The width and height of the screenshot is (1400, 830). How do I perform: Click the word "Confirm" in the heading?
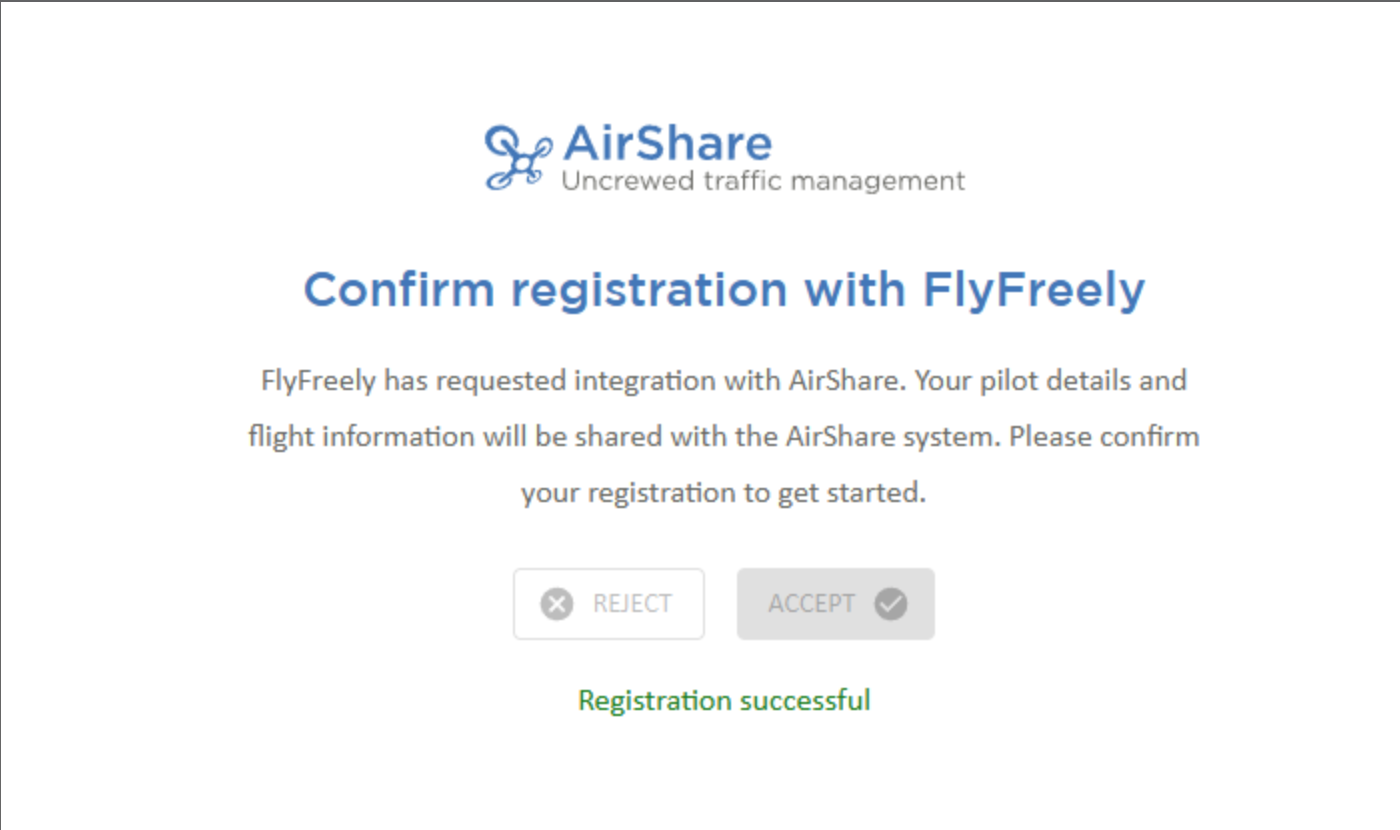point(399,290)
